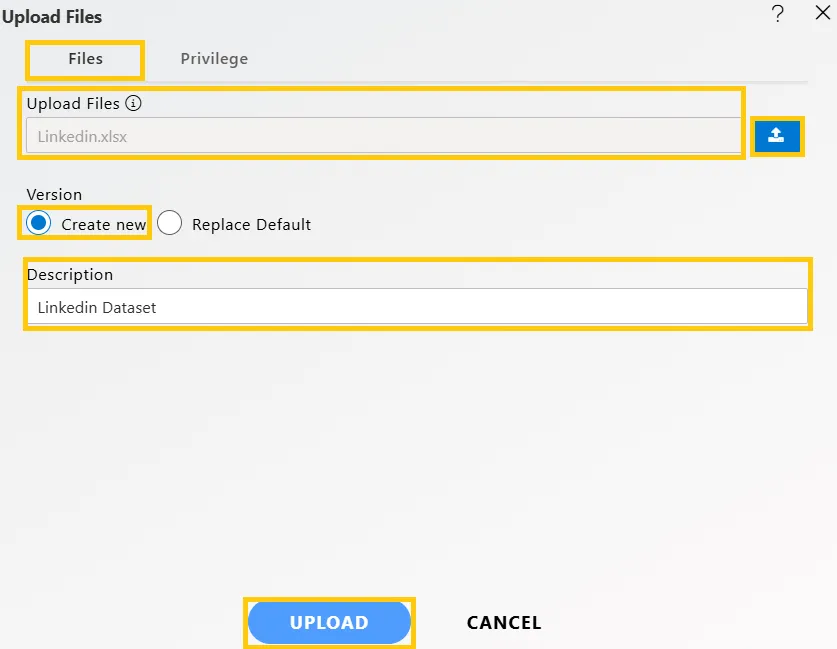Switch to the Privilege tab
This screenshot has height=649, width=837.
coord(214,59)
